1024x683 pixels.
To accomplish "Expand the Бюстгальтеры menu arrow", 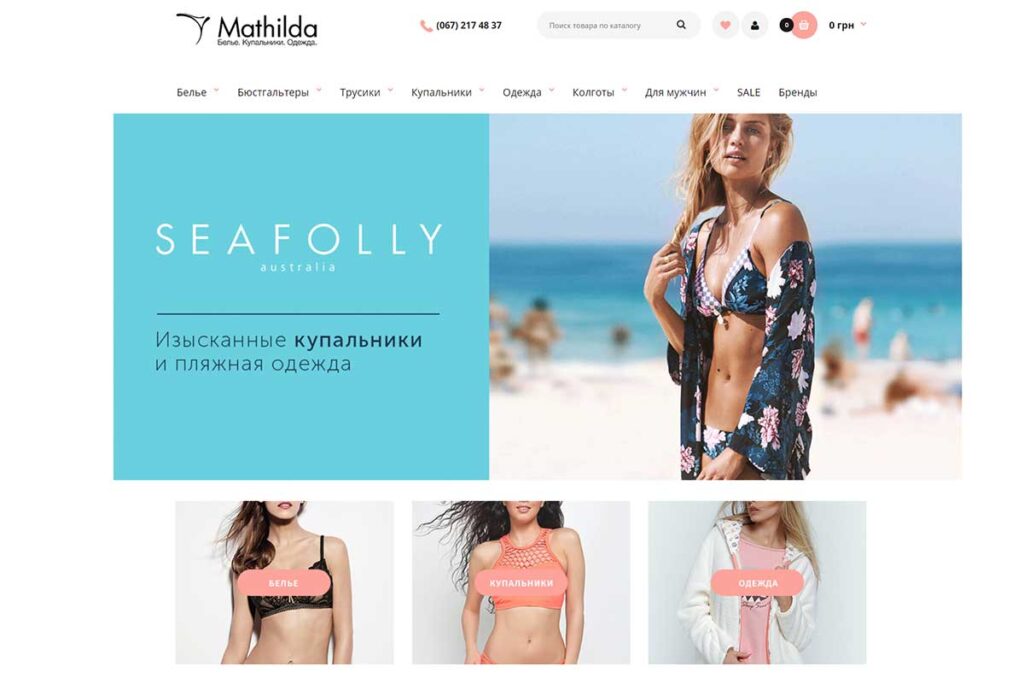I will 319,90.
